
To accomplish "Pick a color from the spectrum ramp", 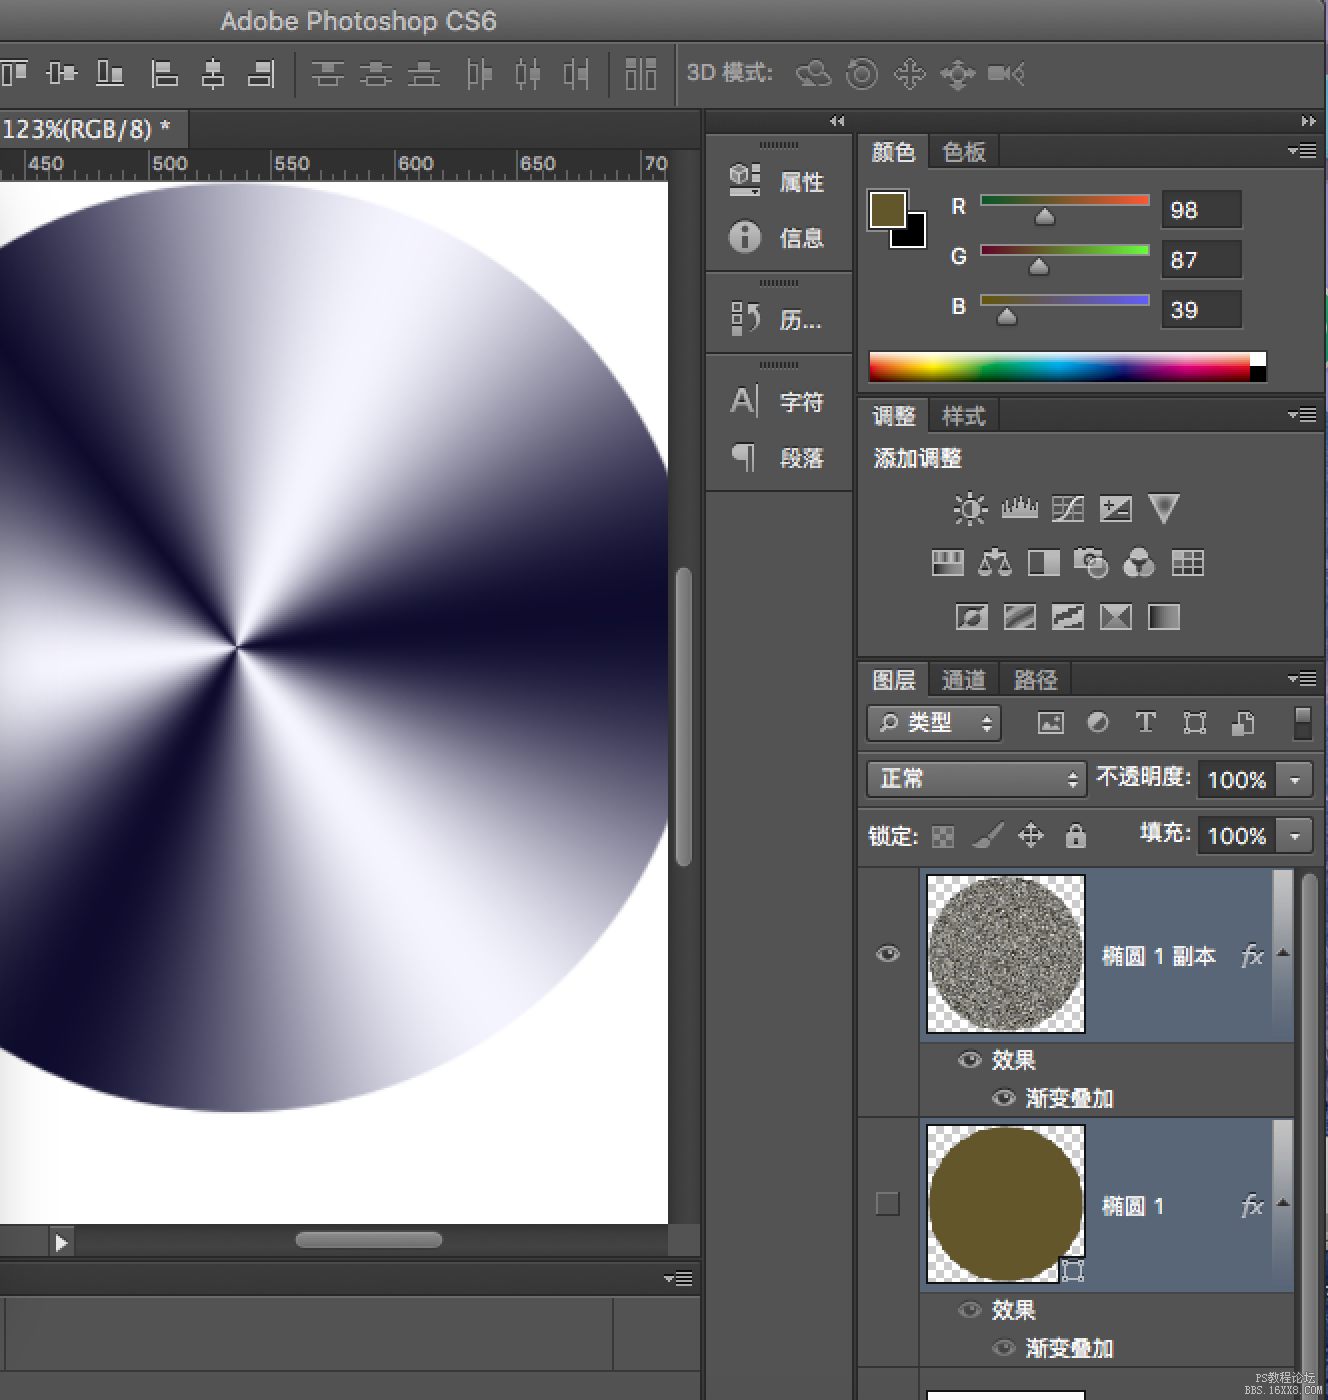I will pyautogui.click(x=1060, y=366).
